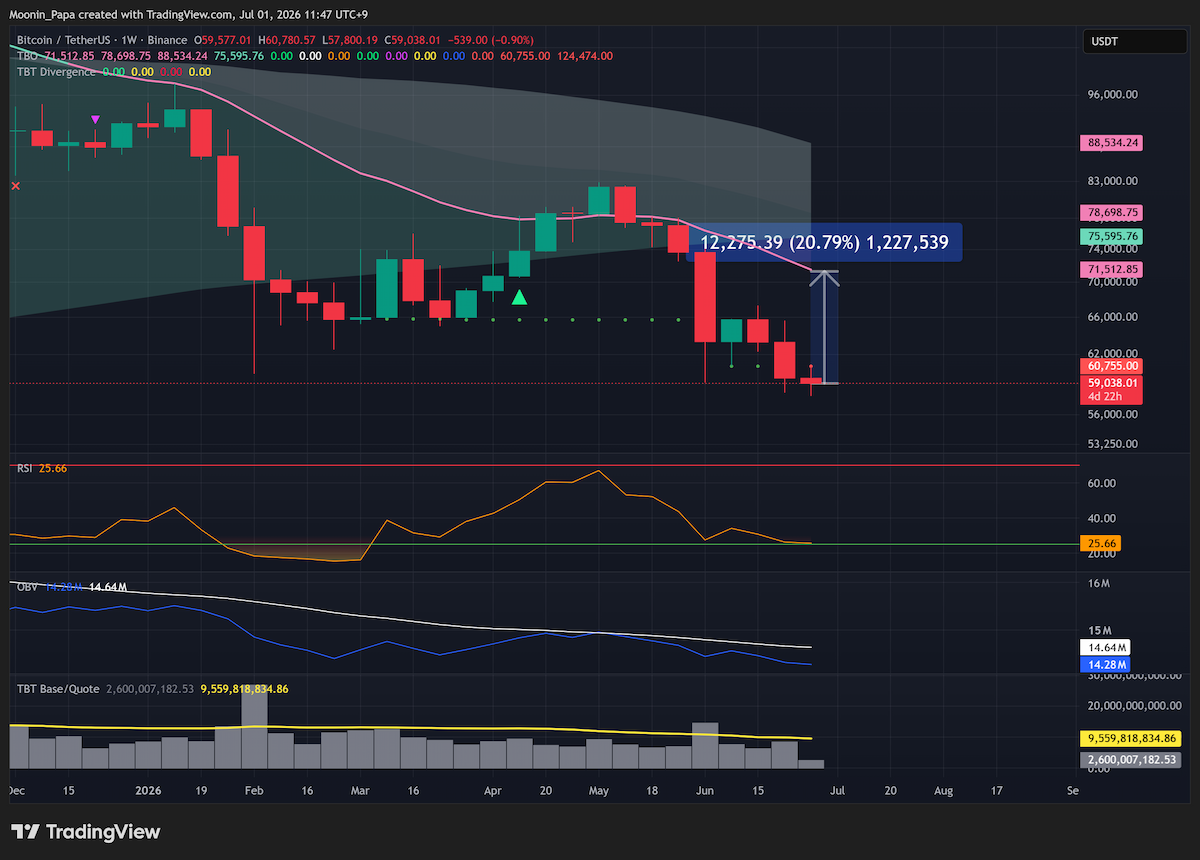Click the high value H60,780.57
The height and width of the screenshot is (860, 1200).
pos(286,41)
